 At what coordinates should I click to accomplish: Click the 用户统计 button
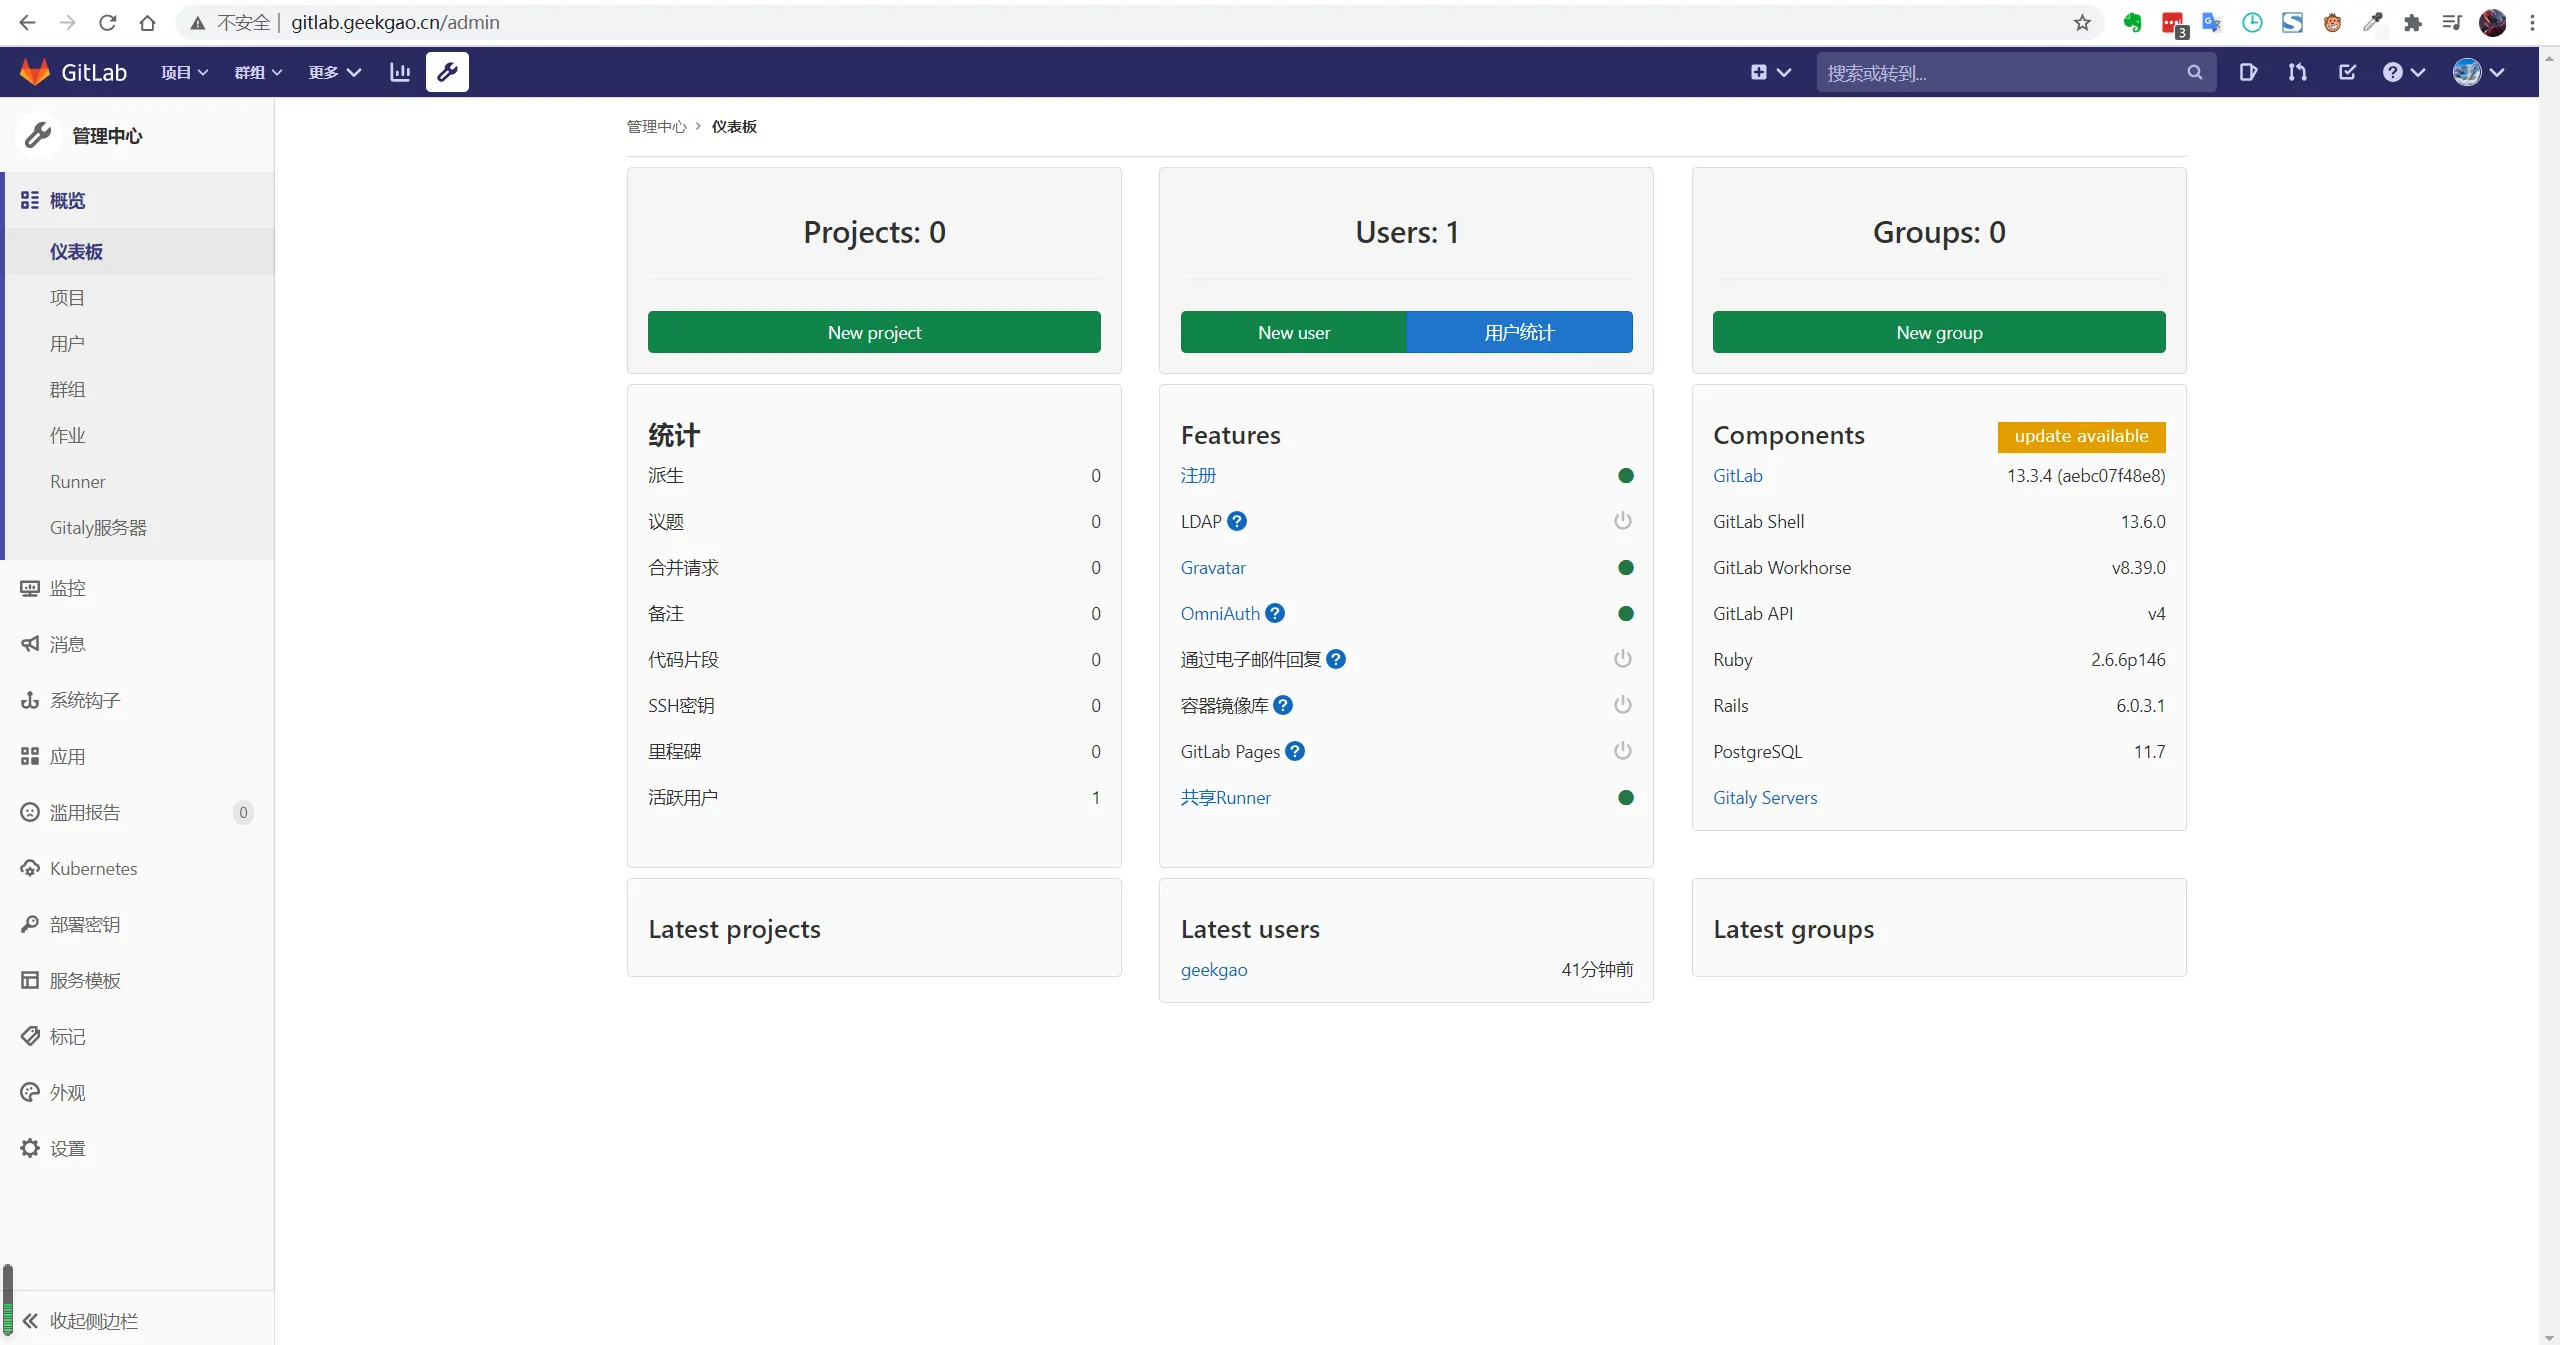(1519, 332)
